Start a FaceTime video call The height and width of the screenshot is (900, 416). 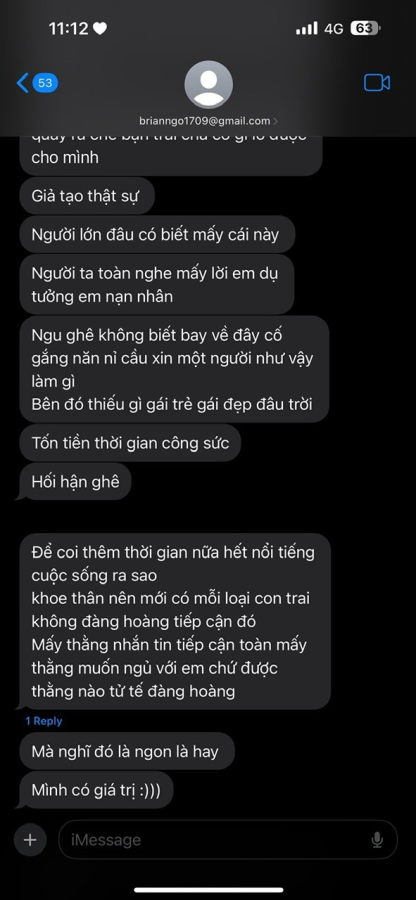pos(377,83)
